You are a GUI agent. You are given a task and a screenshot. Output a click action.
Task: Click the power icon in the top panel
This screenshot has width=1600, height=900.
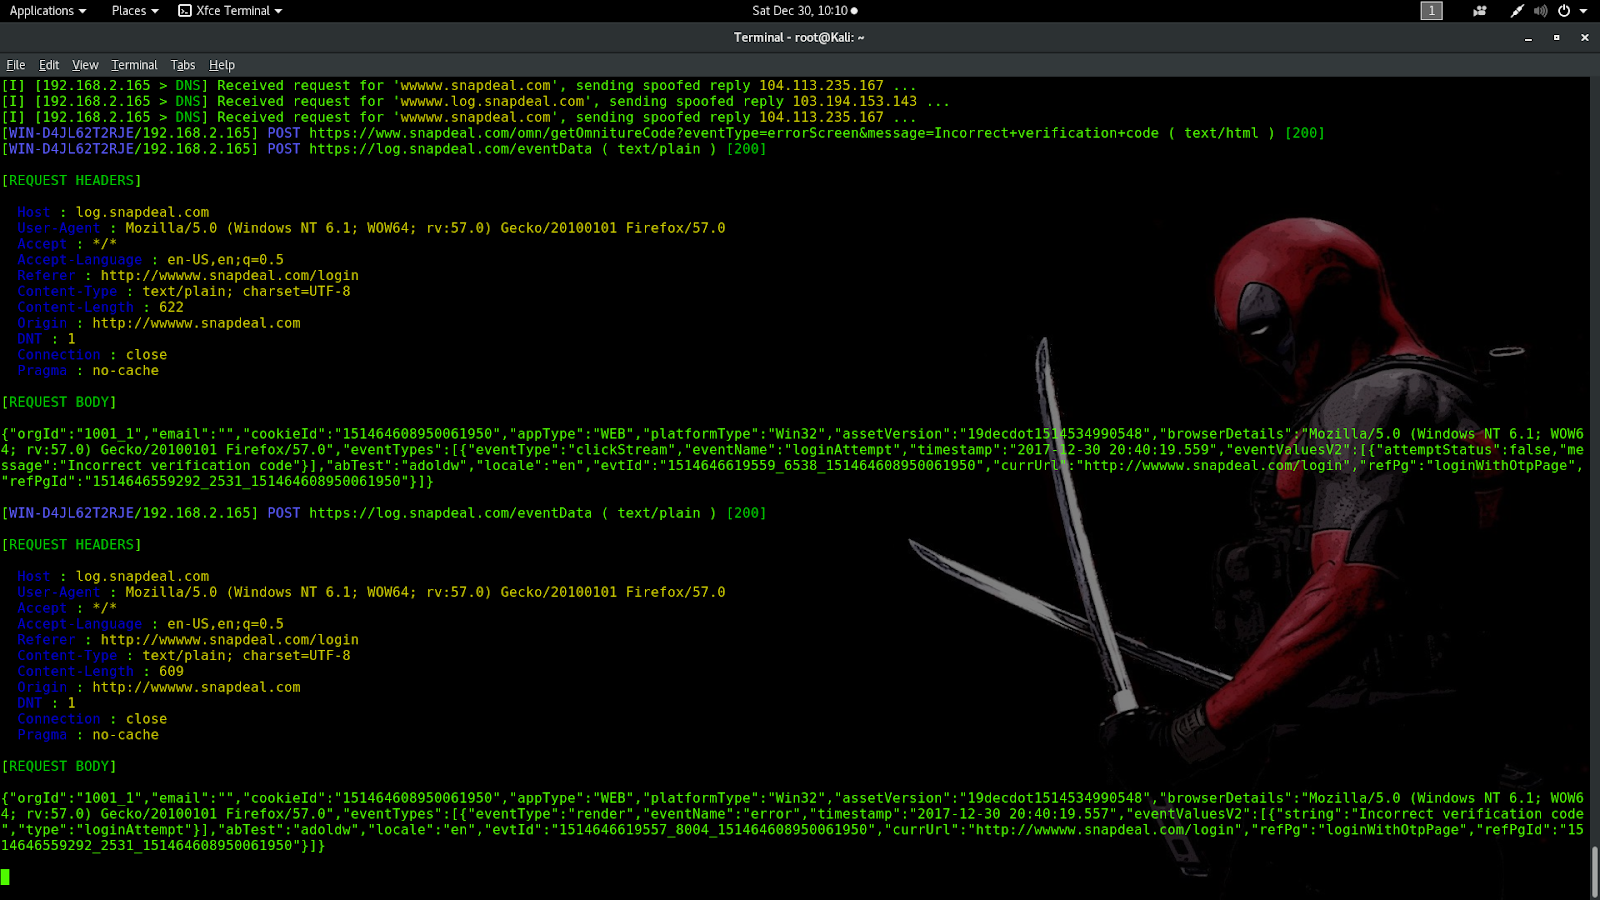pyautogui.click(x=1564, y=11)
